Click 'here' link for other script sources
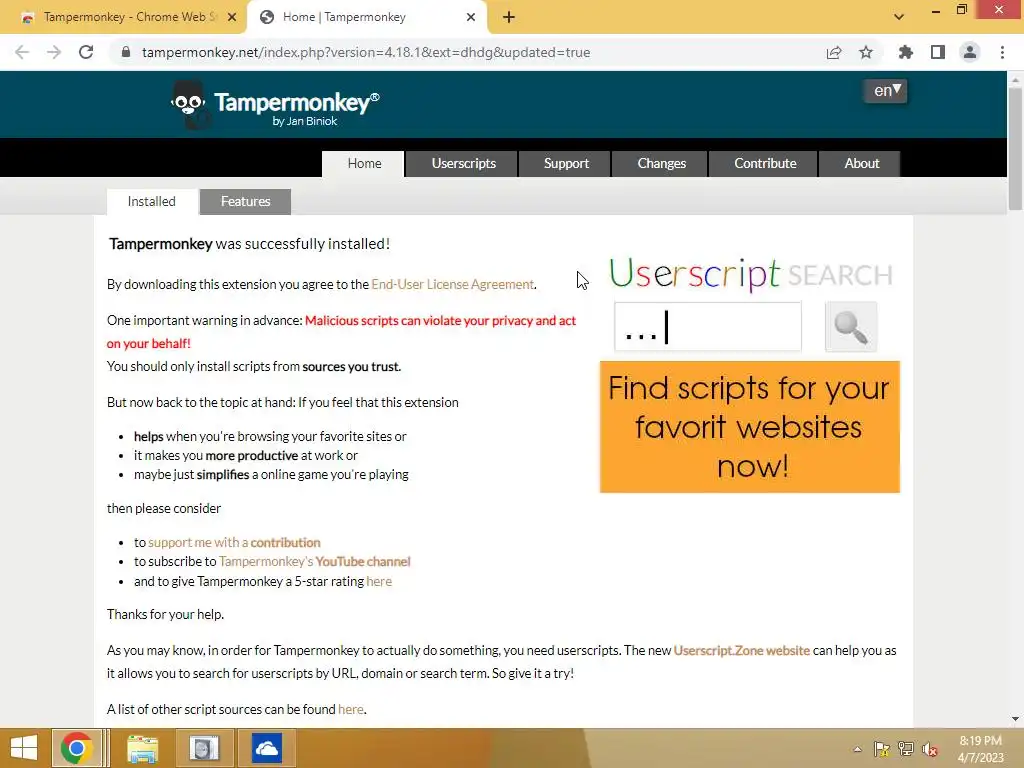The width and height of the screenshot is (1024, 768). pos(351,710)
